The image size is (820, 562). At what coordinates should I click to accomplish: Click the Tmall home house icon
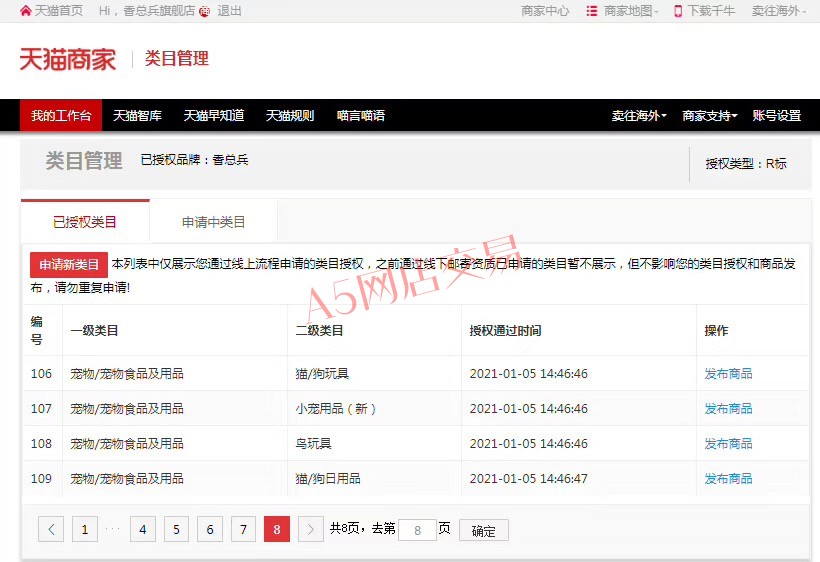[x=25, y=10]
